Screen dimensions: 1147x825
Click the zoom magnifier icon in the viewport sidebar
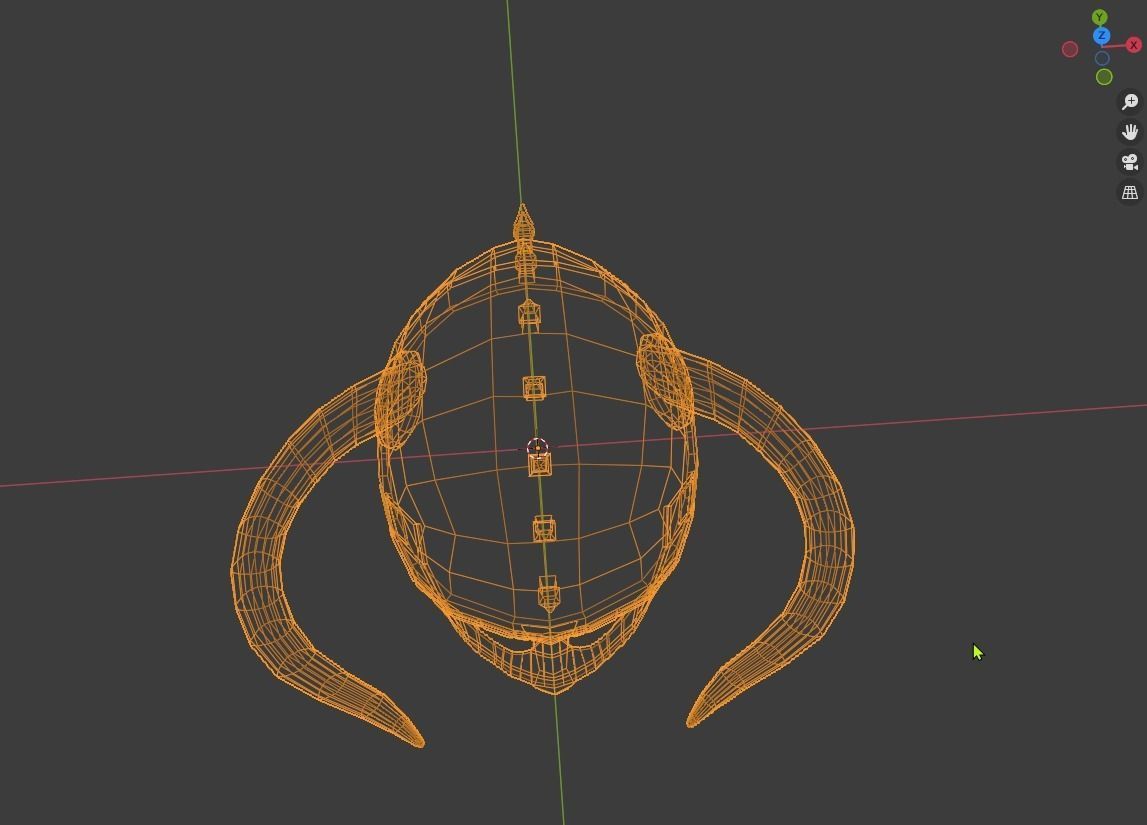point(1130,100)
